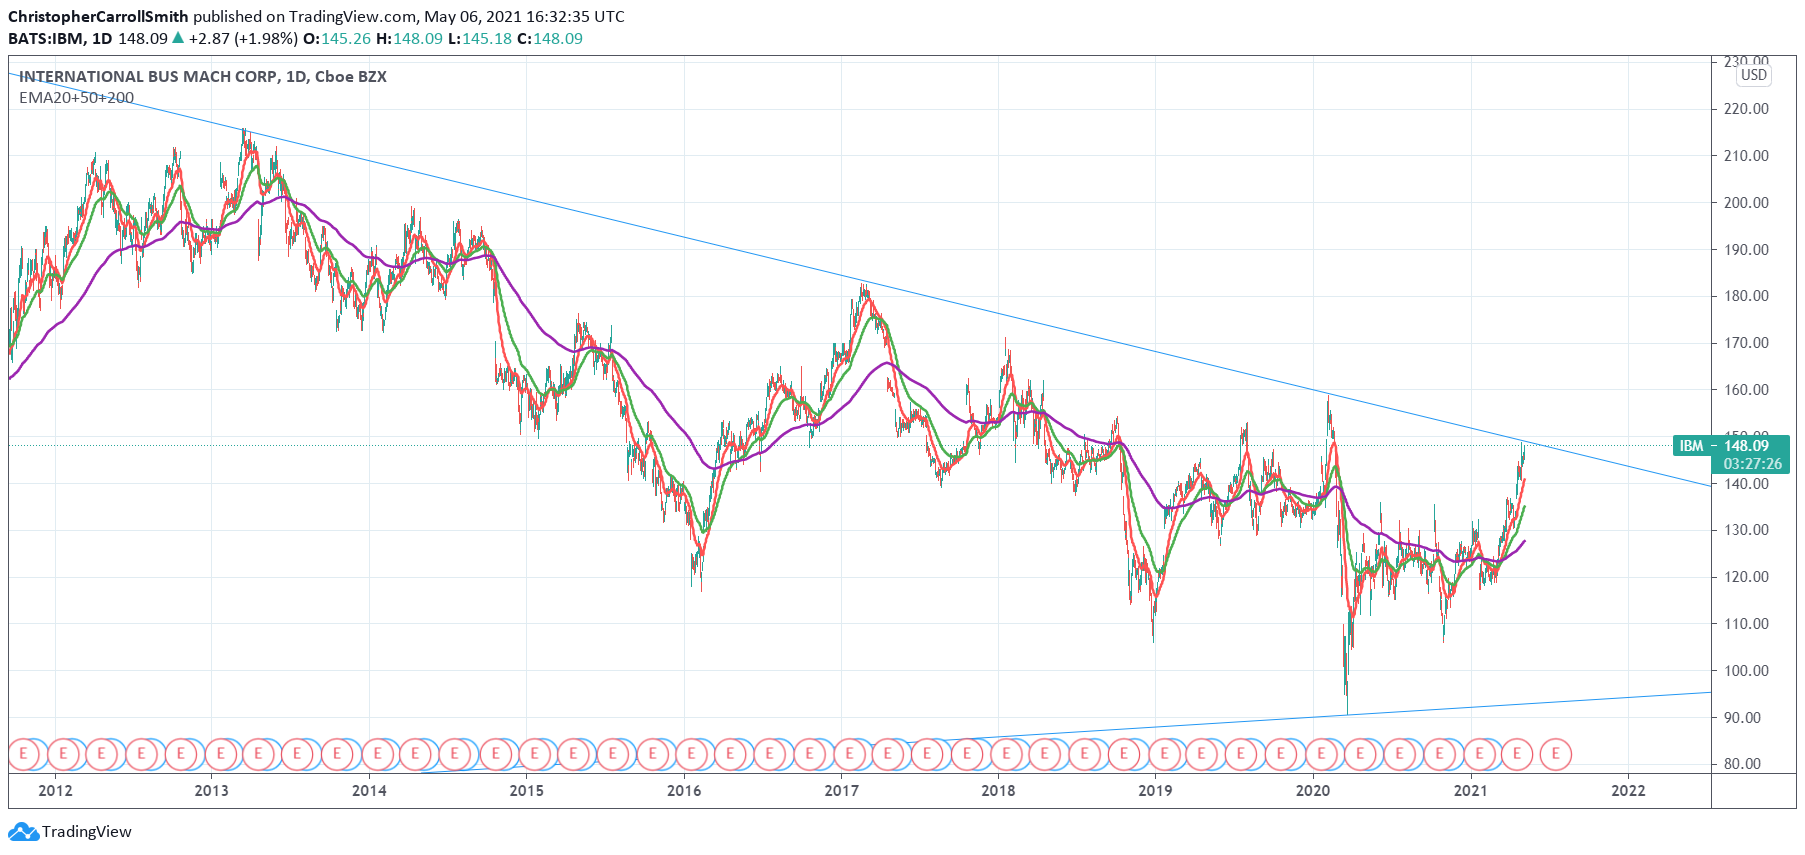The height and width of the screenshot is (855, 1805).
Task: Click the 2016 year label on time axis
Action: coord(684,791)
